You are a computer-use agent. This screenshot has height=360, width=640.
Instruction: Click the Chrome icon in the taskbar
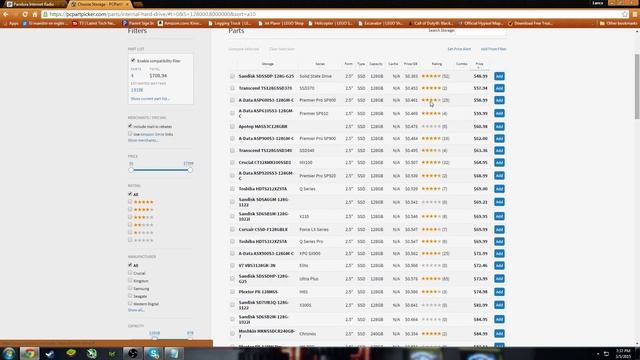pyautogui.click(x=29, y=353)
